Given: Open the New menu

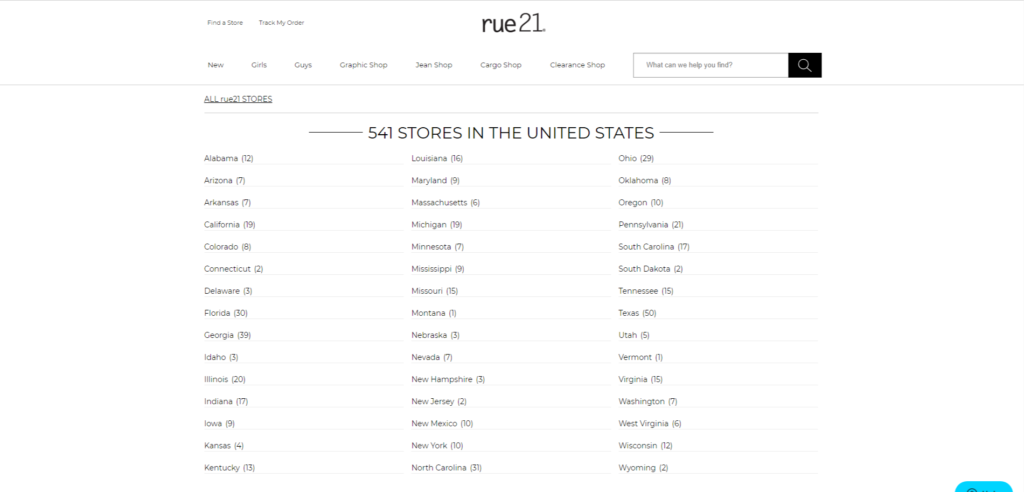Looking at the screenshot, I should 215,65.
